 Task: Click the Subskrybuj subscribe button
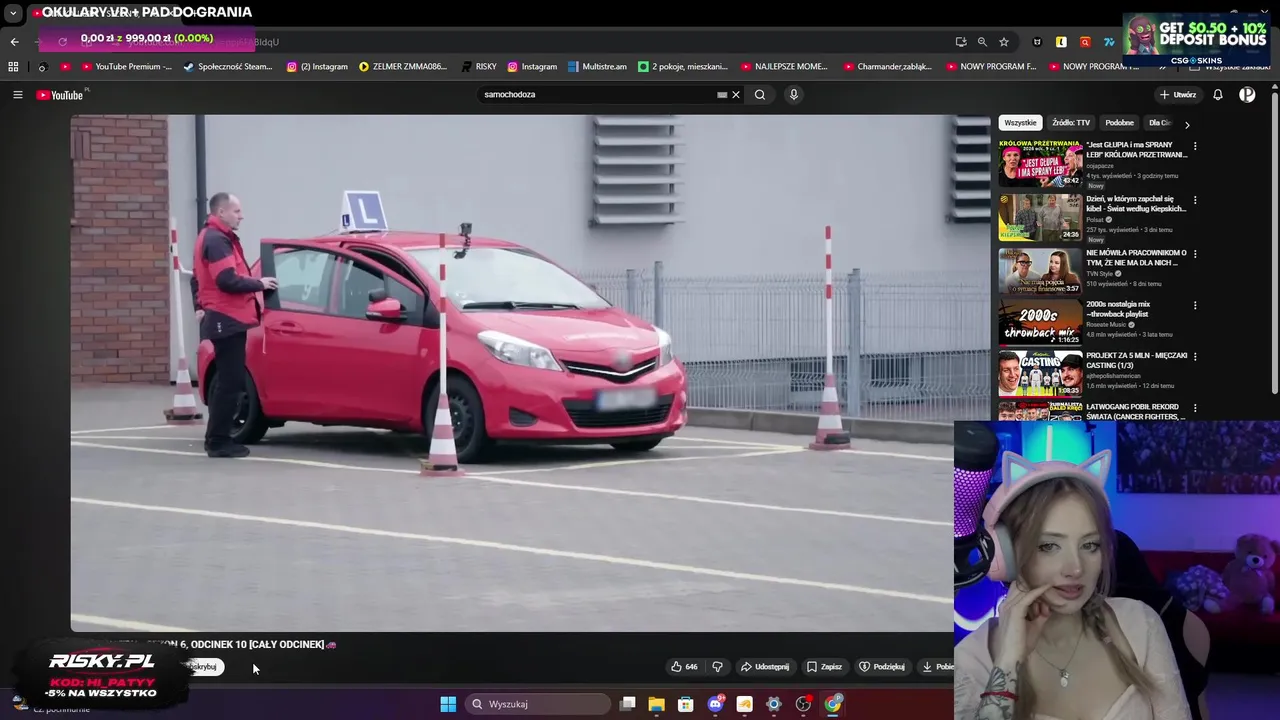click(x=203, y=667)
